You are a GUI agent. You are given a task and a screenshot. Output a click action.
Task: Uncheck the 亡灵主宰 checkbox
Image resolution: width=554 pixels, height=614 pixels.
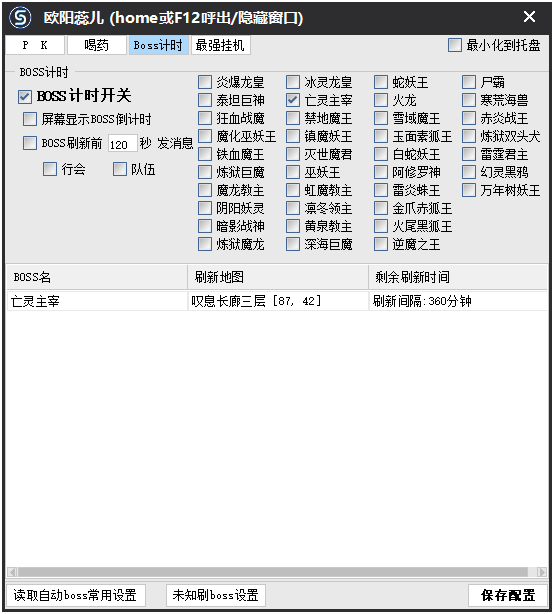293,100
